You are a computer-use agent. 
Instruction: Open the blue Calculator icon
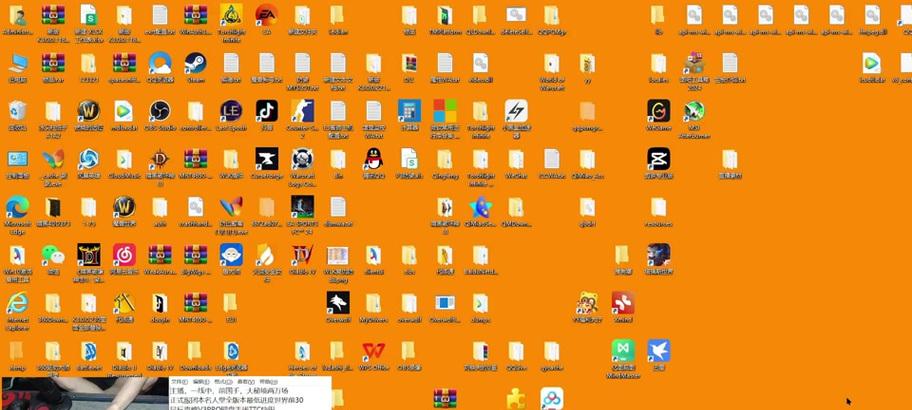point(409,110)
